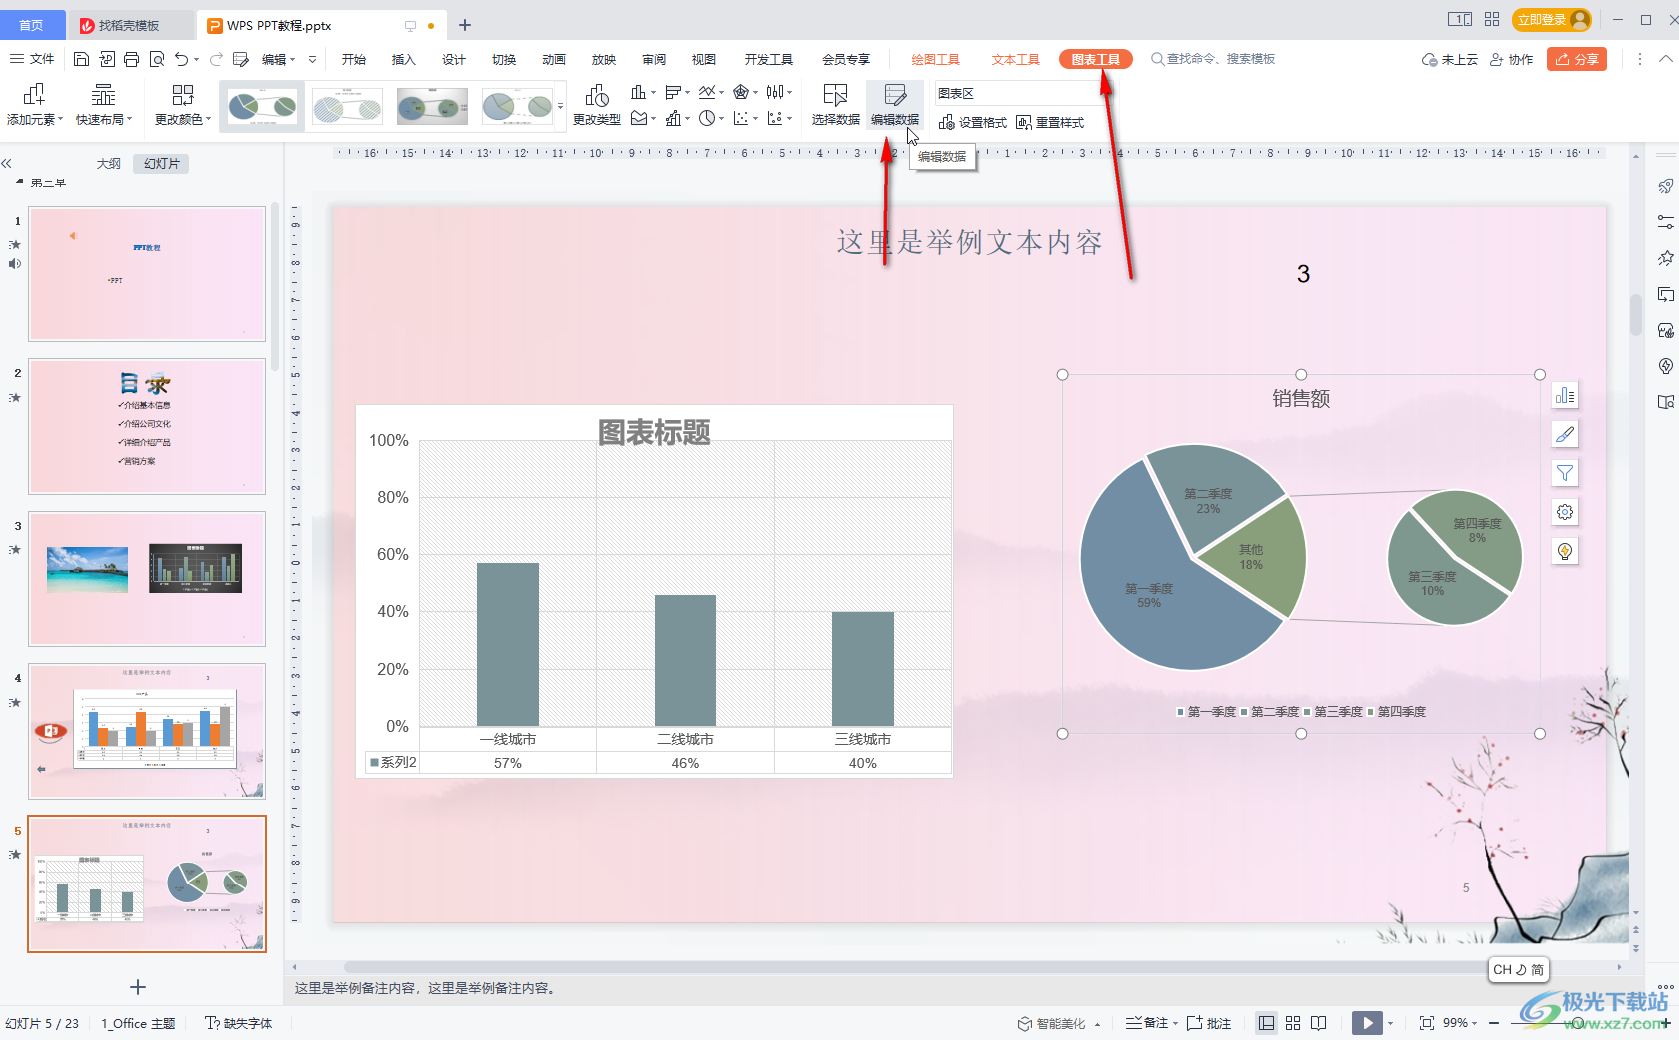The image size is (1679, 1040).
Task: Insert a combo chart type icon
Action: [673, 118]
